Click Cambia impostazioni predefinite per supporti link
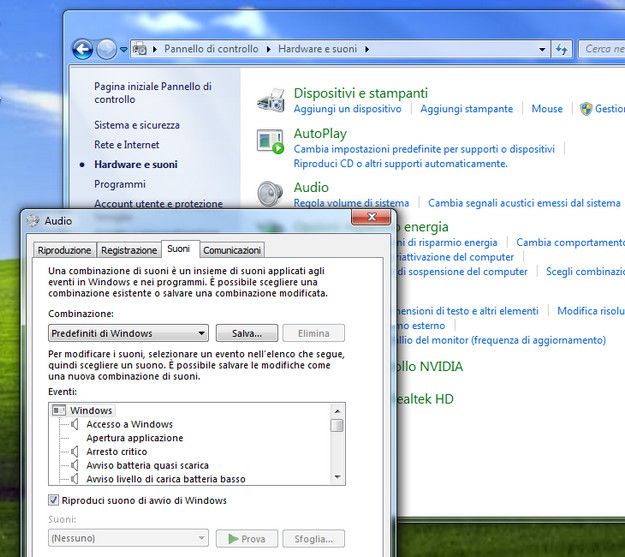Viewport: 625px width, 557px height. click(x=424, y=149)
